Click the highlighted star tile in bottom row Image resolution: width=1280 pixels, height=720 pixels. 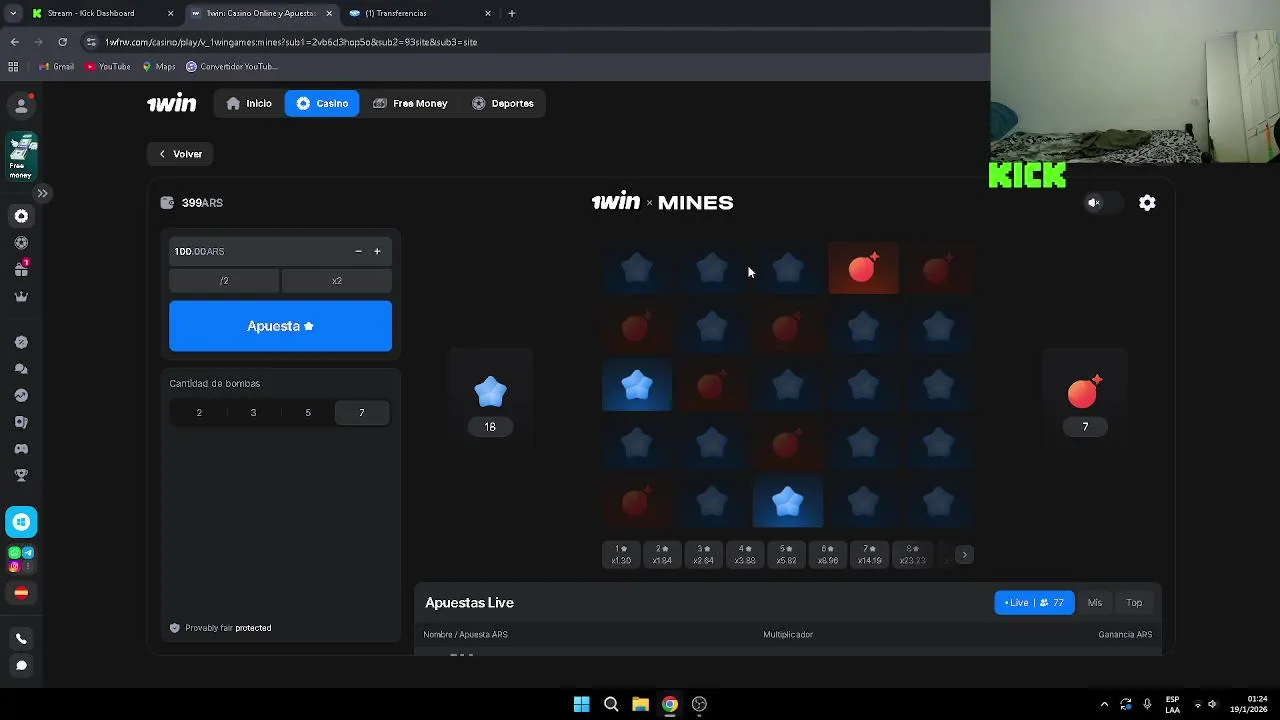(x=788, y=502)
